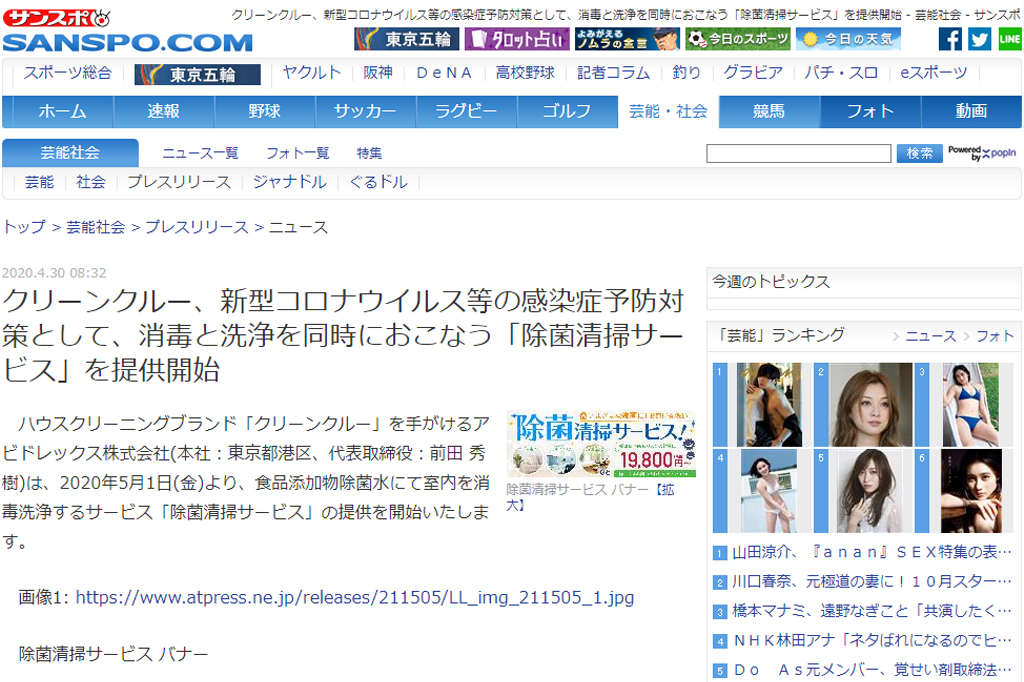The width and height of the screenshot is (1024, 682).
Task: Open the 山田涼介 anan ranking headline
Action: [872, 553]
